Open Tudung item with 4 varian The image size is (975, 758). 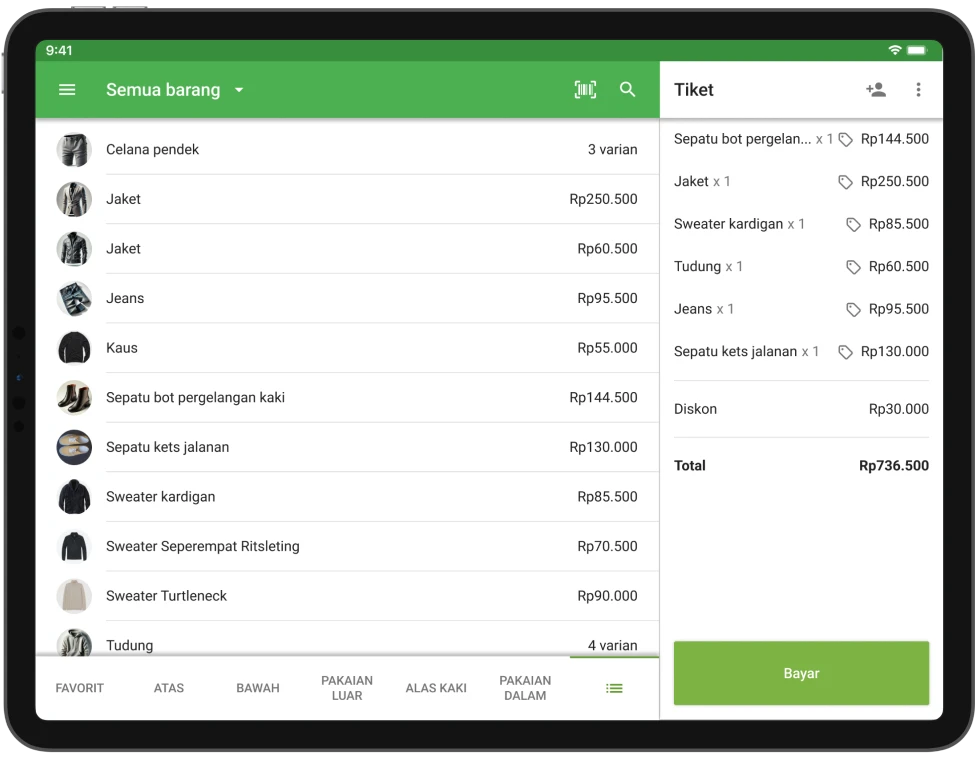tap(346, 644)
